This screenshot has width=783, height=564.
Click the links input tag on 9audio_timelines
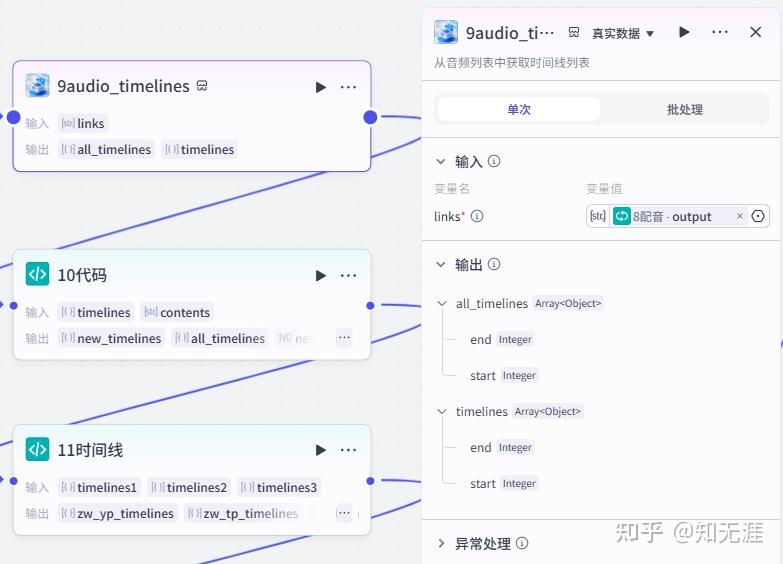(x=83, y=123)
